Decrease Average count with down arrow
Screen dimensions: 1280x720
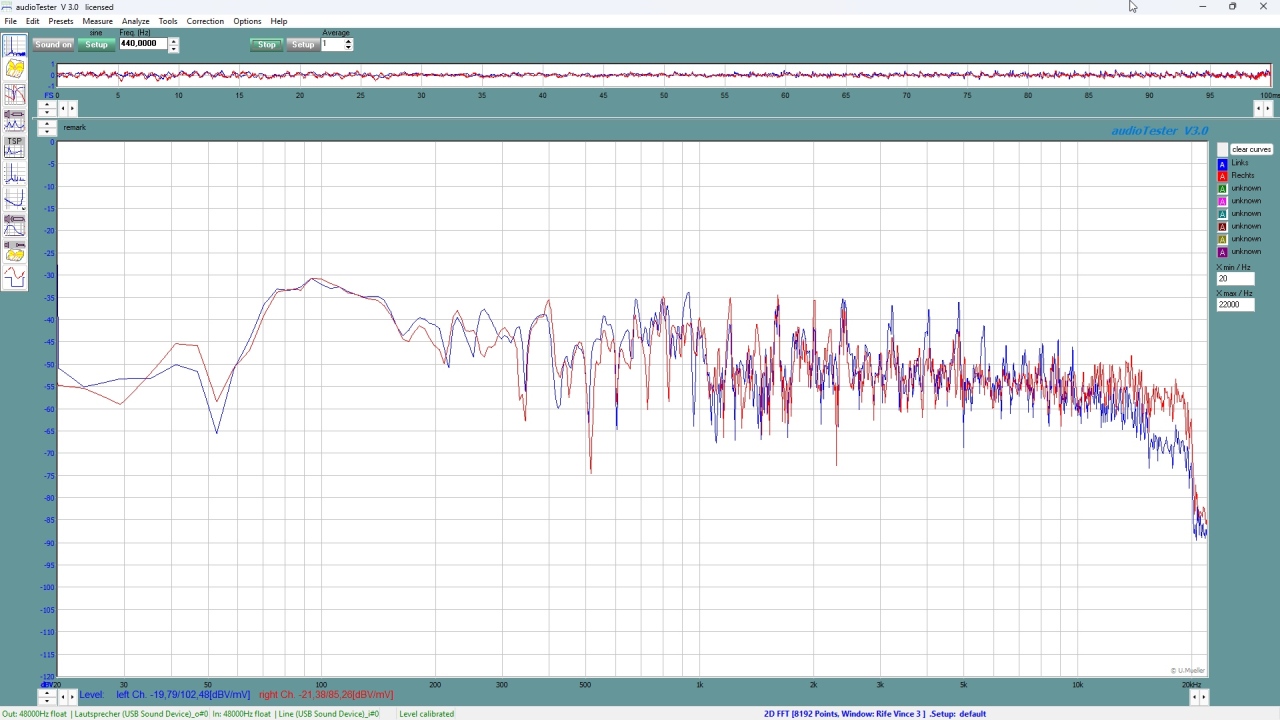click(x=348, y=48)
